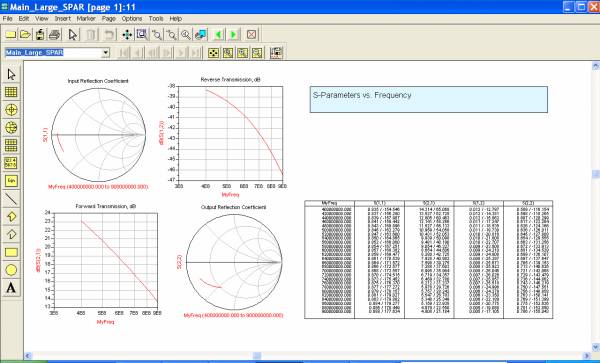Open the Marker menu
This screenshot has height=363, width=600.
tap(86, 18)
